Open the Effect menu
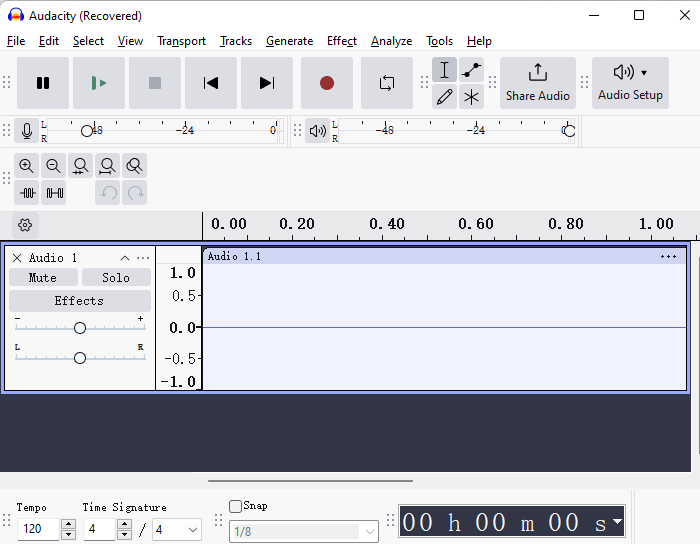The image size is (700, 544). pos(342,41)
